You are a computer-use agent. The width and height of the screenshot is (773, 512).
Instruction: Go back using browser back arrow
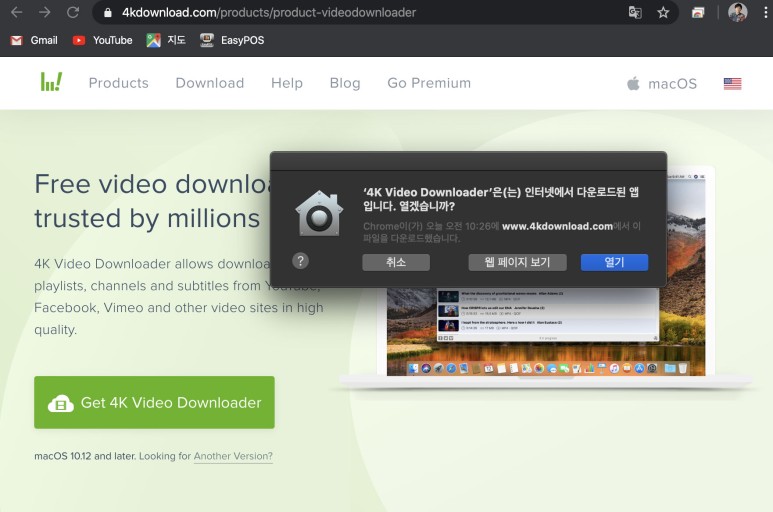(16, 12)
